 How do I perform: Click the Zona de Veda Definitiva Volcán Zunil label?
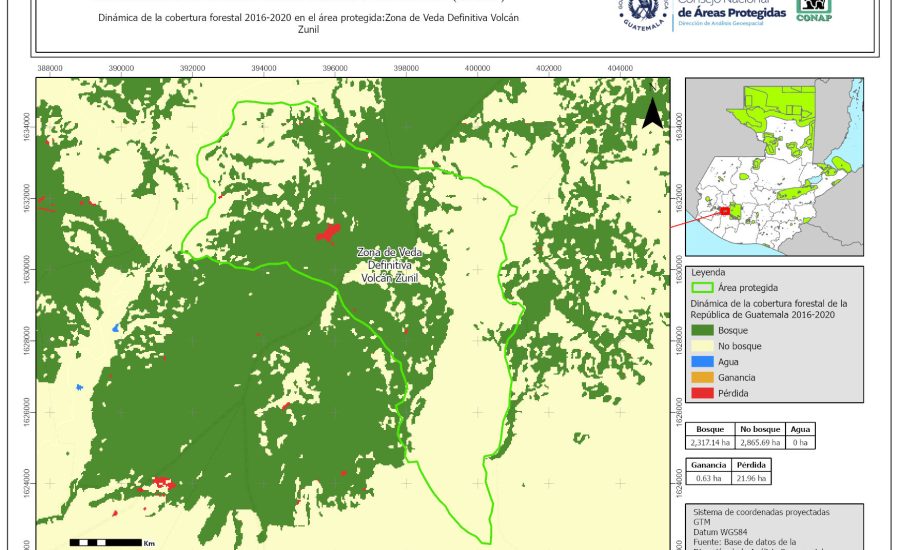386,265
